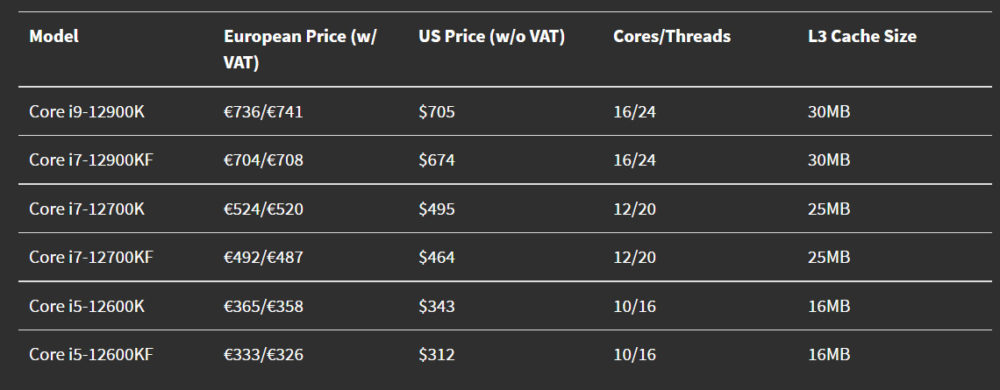Select the Core i7-12900KF model cell
Viewport: 1000px width, 390px height.
(91, 160)
